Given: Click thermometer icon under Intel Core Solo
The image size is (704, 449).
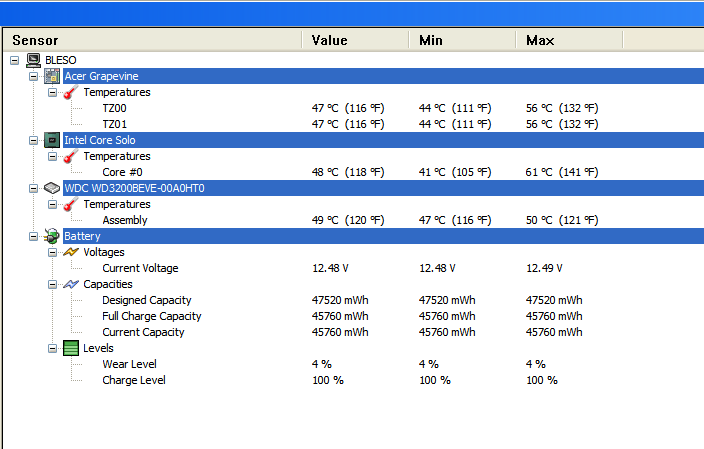Looking at the screenshot, I should (70, 156).
